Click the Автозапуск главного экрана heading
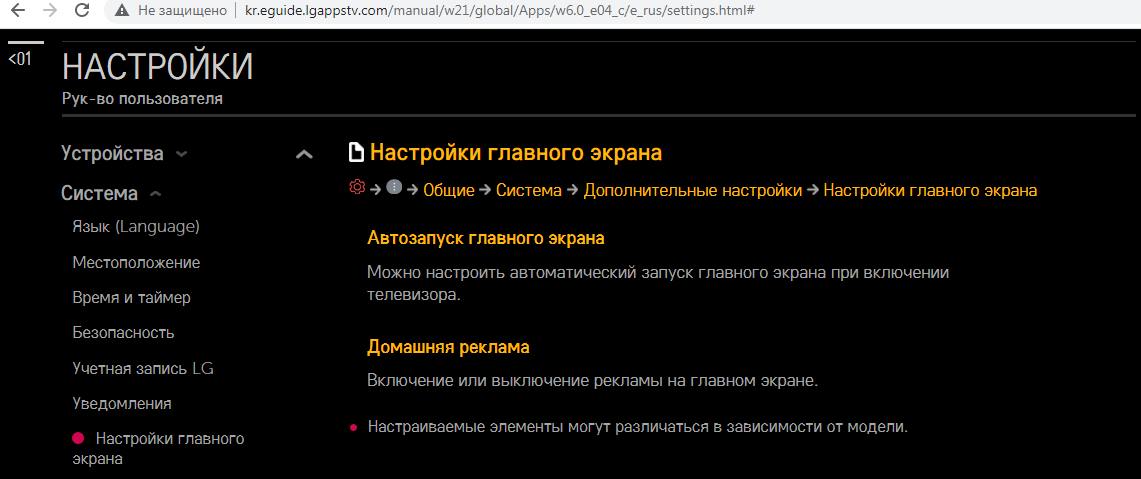This screenshot has width=1141, height=479. point(487,238)
